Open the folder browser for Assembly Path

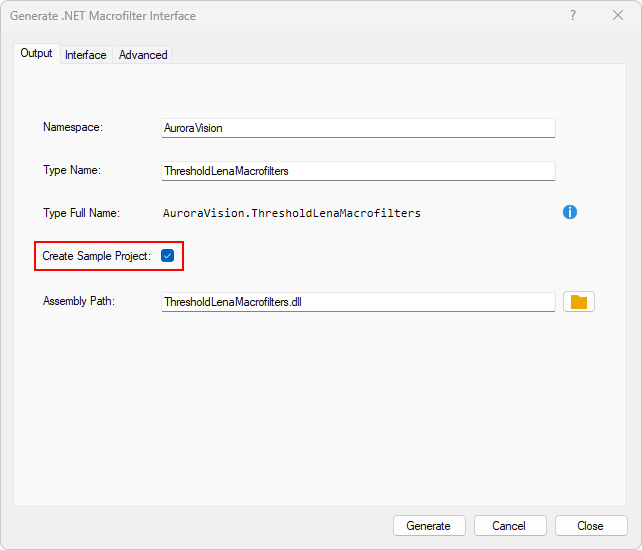[579, 302]
